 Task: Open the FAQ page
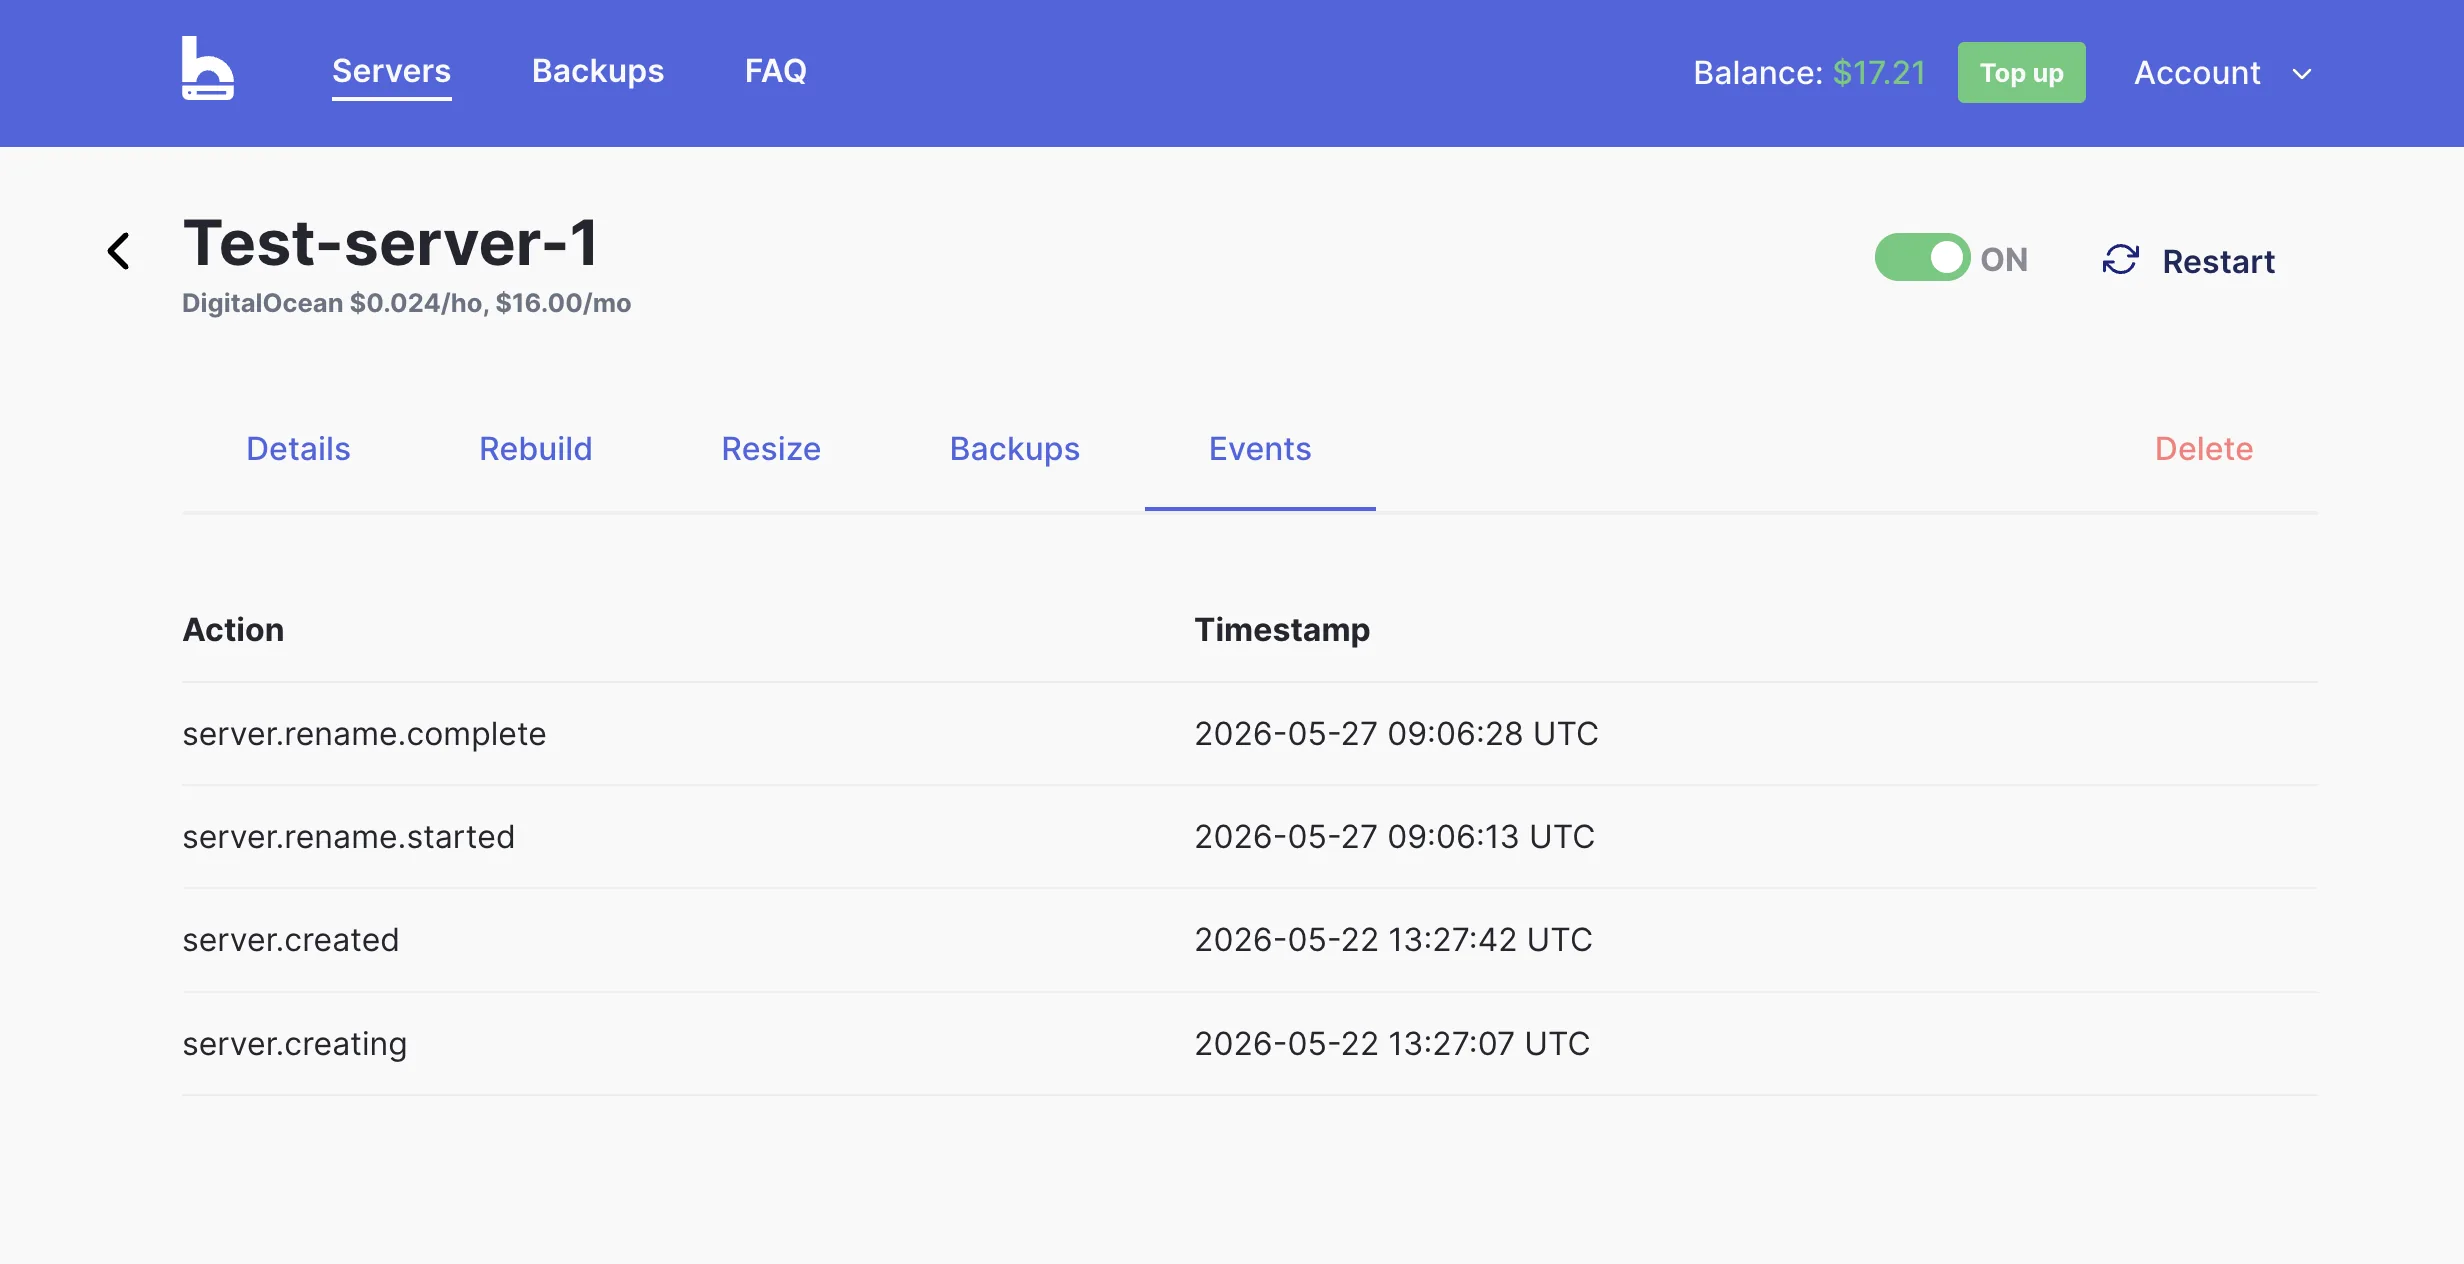pyautogui.click(x=775, y=71)
